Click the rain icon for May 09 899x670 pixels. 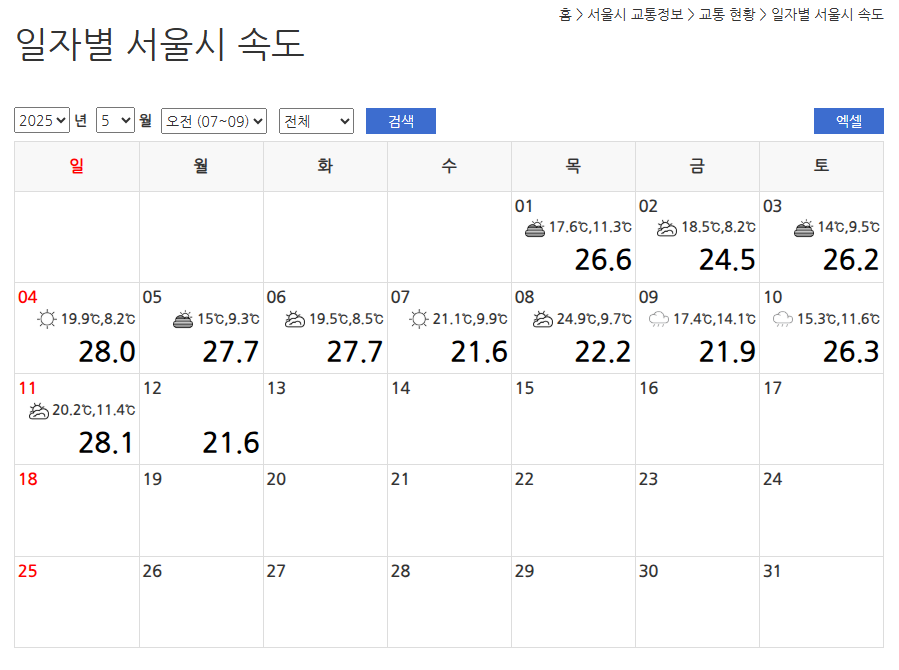click(x=659, y=319)
